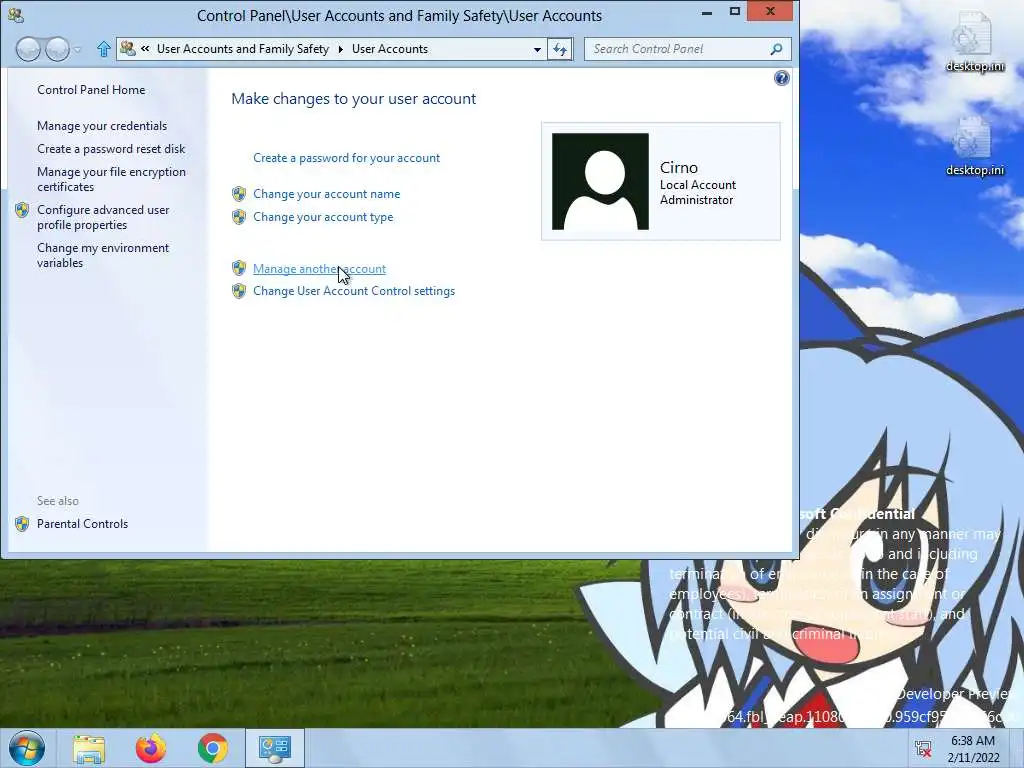Click the address bar users icon

tap(128, 49)
